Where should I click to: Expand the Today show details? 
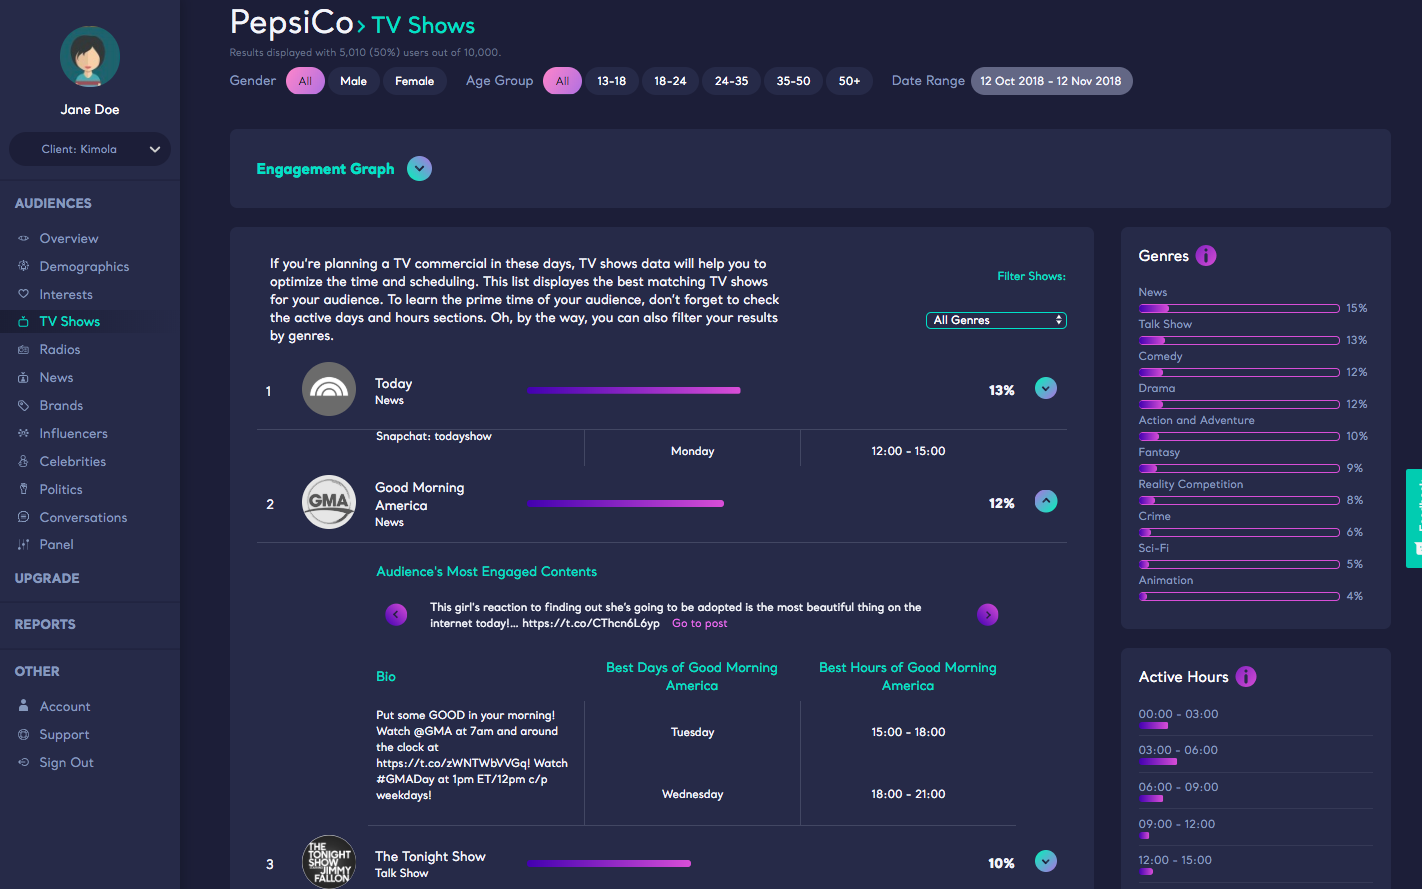(x=1046, y=388)
